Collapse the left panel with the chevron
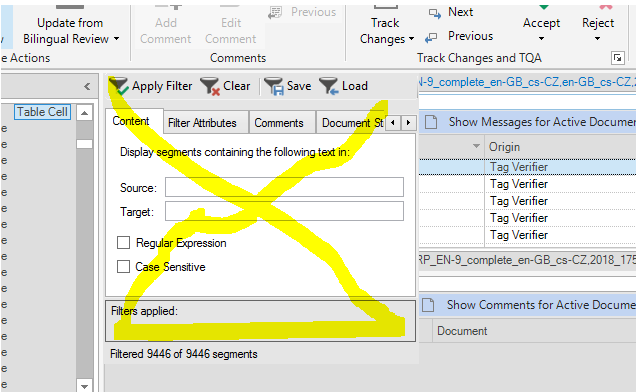Image resolution: width=636 pixels, height=392 pixels. 87,86
